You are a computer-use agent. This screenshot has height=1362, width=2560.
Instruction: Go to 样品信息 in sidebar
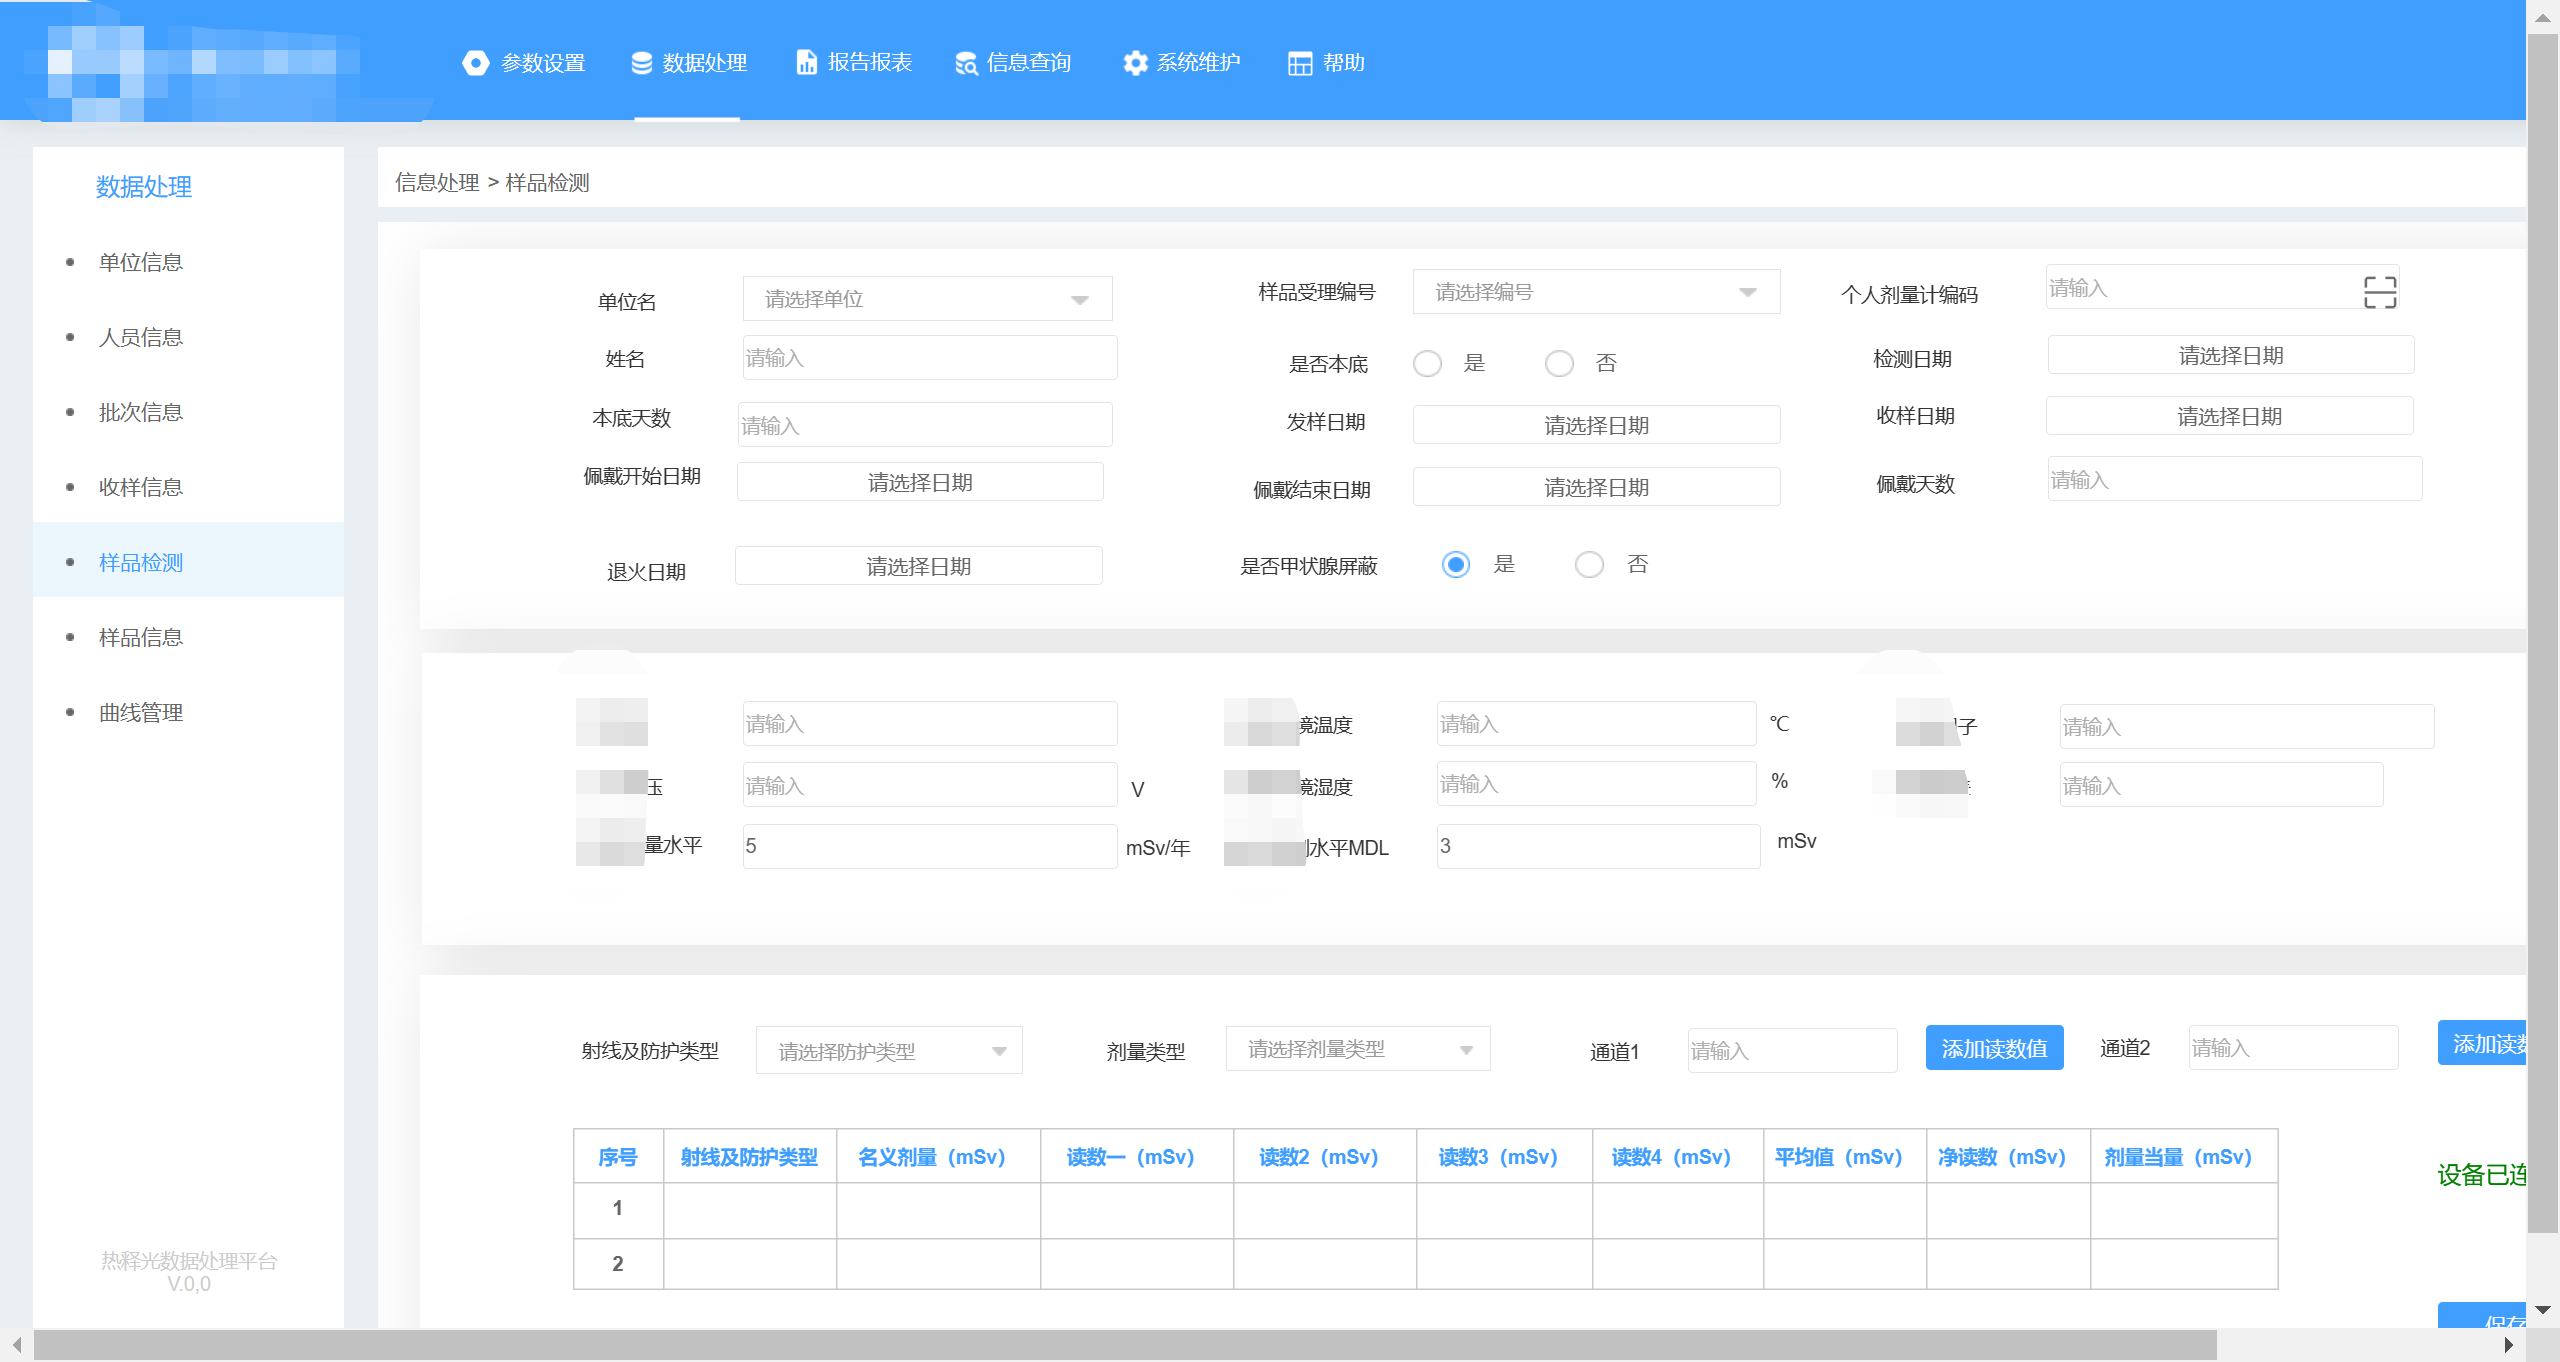pos(188,637)
